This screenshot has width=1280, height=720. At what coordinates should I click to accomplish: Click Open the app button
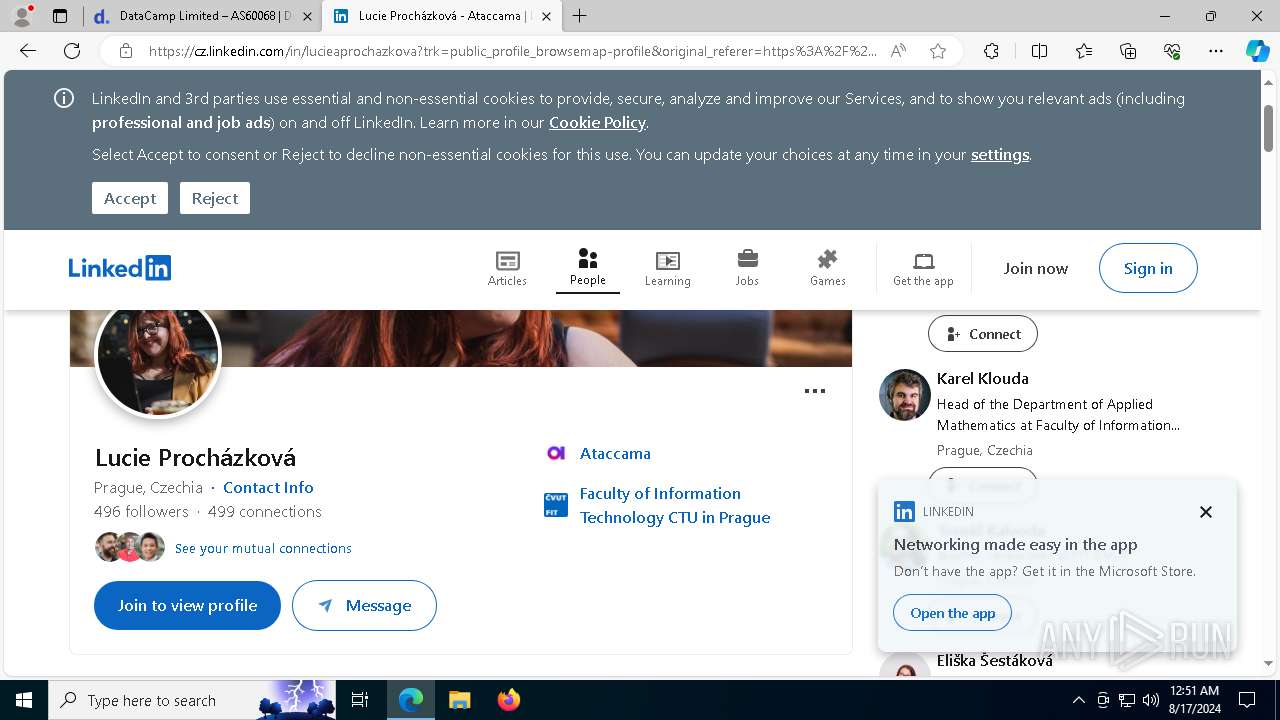(952, 613)
